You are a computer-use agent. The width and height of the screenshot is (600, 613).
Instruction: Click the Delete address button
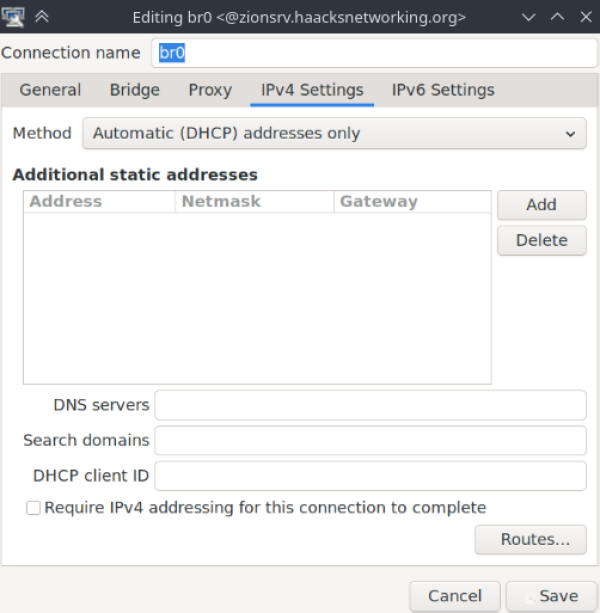pyautogui.click(x=541, y=240)
